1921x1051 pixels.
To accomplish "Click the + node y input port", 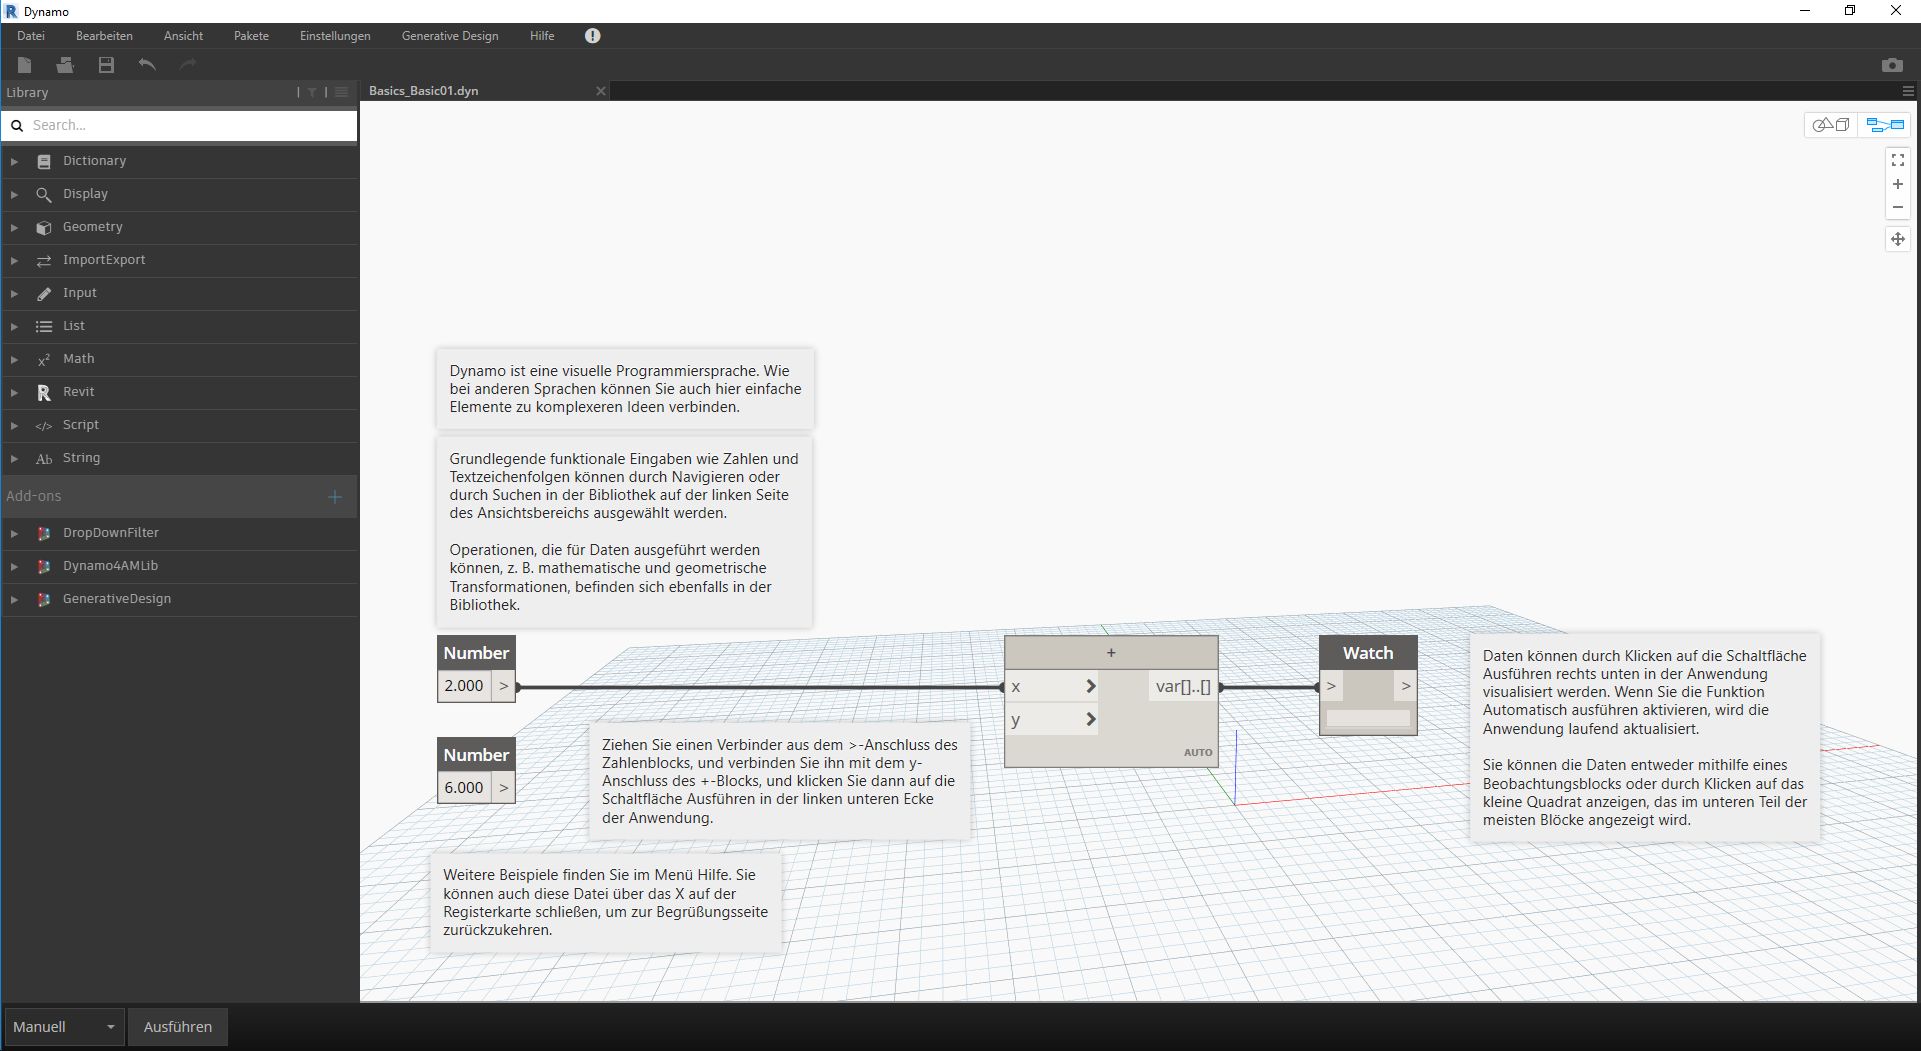I will tap(1051, 719).
